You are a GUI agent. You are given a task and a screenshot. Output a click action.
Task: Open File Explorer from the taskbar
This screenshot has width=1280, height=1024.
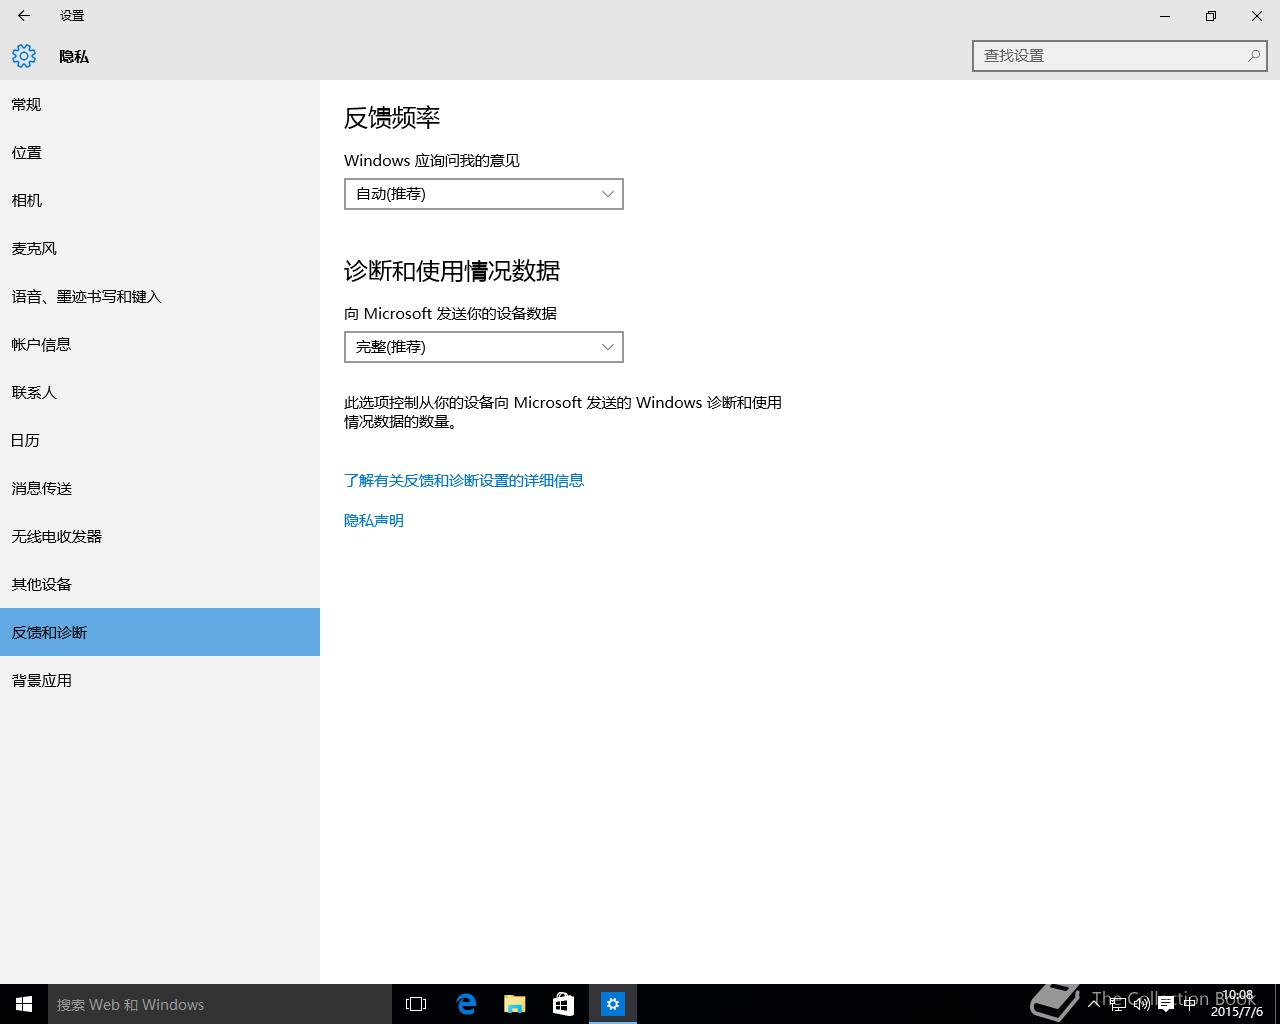pos(515,1004)
